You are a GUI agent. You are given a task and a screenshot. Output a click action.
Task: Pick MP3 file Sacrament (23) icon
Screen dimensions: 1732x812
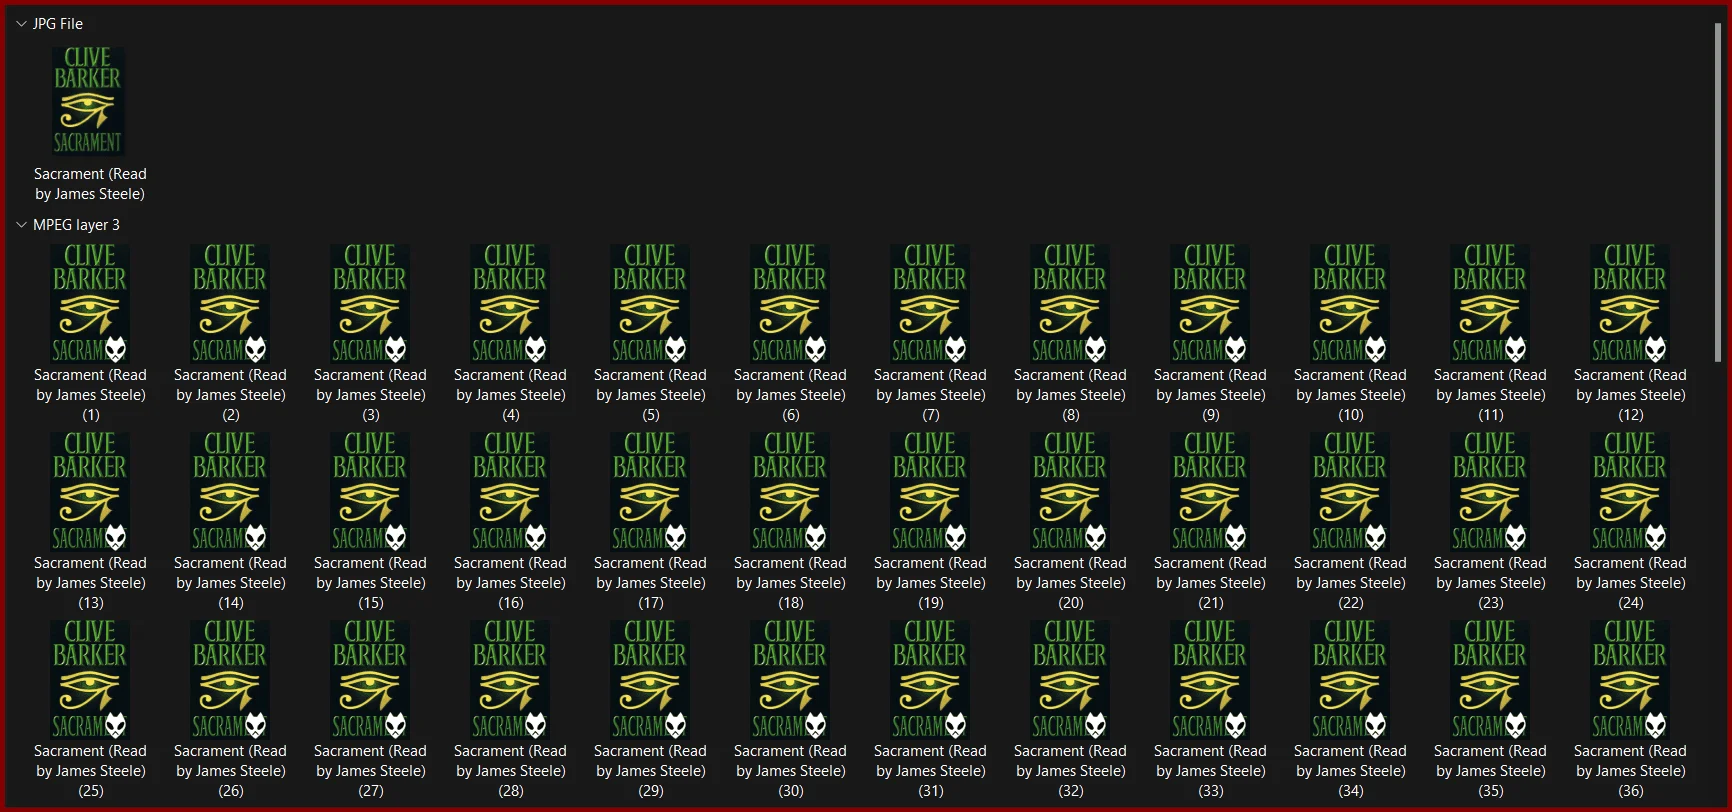coord(1490,491)
